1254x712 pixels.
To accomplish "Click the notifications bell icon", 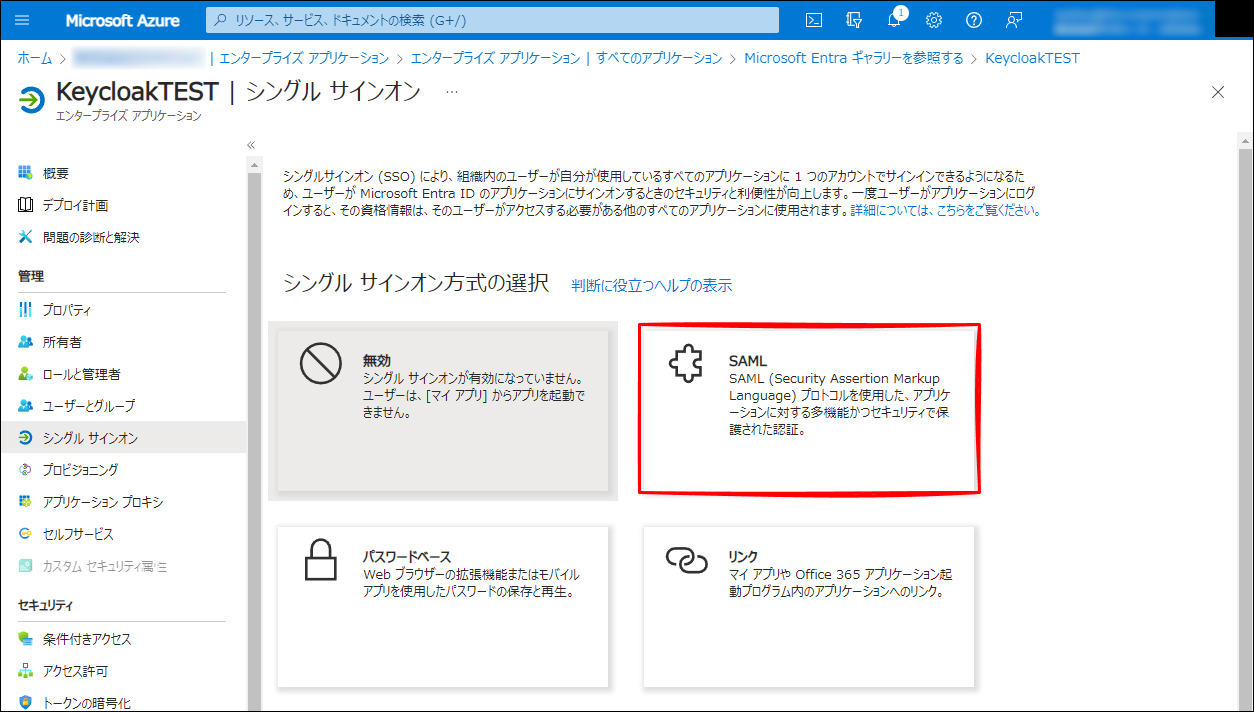I will (x=894, y=20).
